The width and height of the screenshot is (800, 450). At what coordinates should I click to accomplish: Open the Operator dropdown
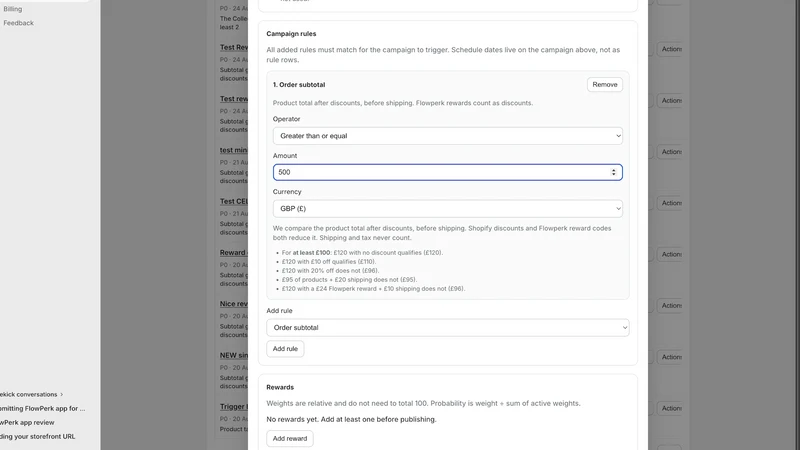point(447,136)
